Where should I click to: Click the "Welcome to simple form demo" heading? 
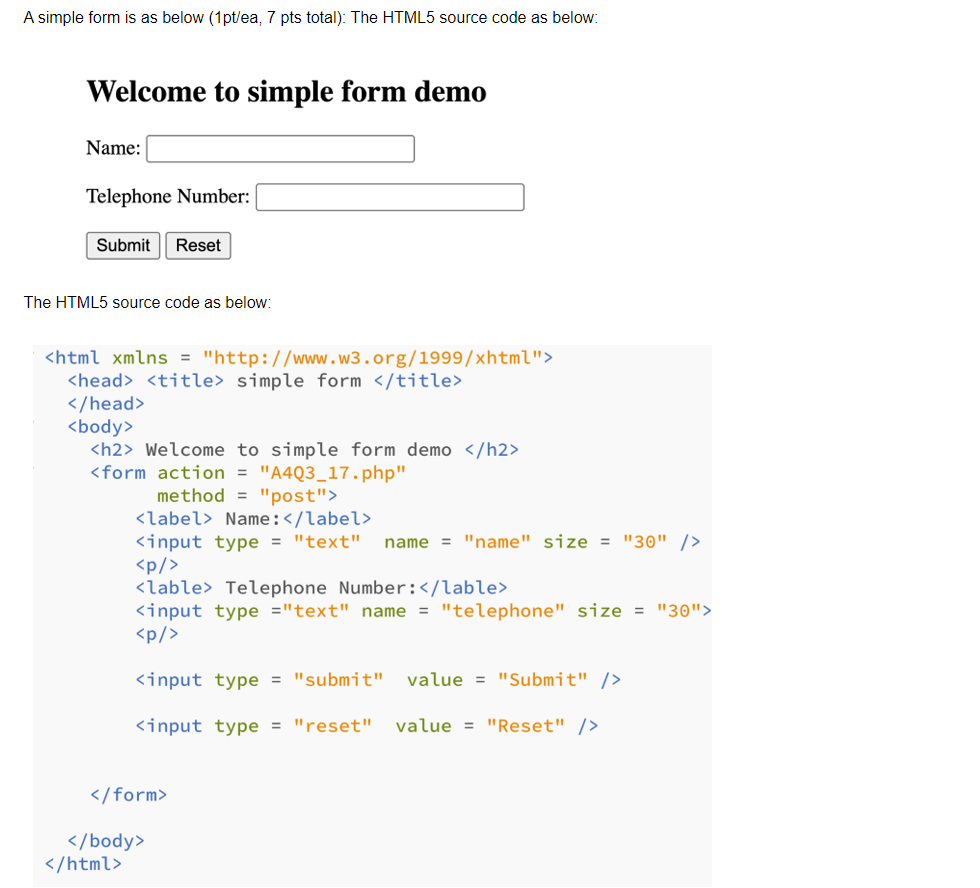pyautogui.click(x=286, y=91)
